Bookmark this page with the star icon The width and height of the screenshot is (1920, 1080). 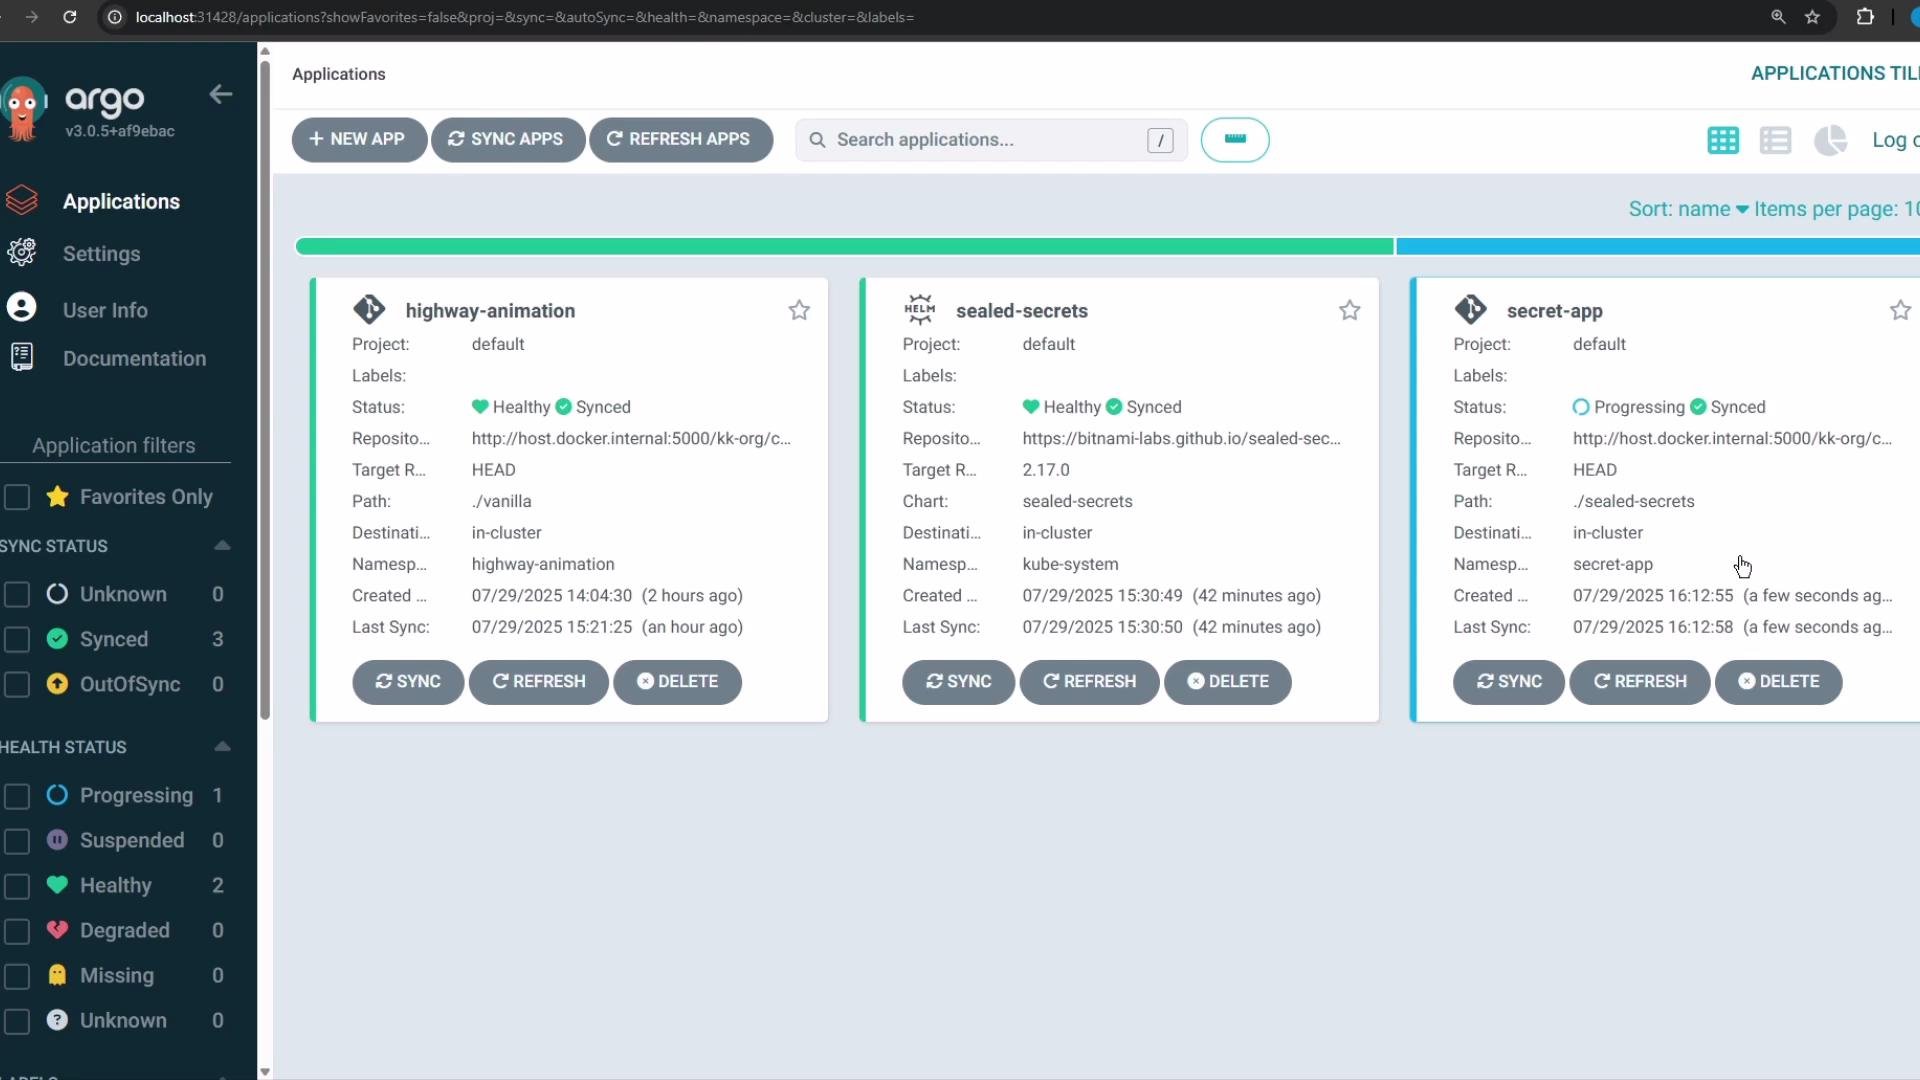[x=1812, y=17]
